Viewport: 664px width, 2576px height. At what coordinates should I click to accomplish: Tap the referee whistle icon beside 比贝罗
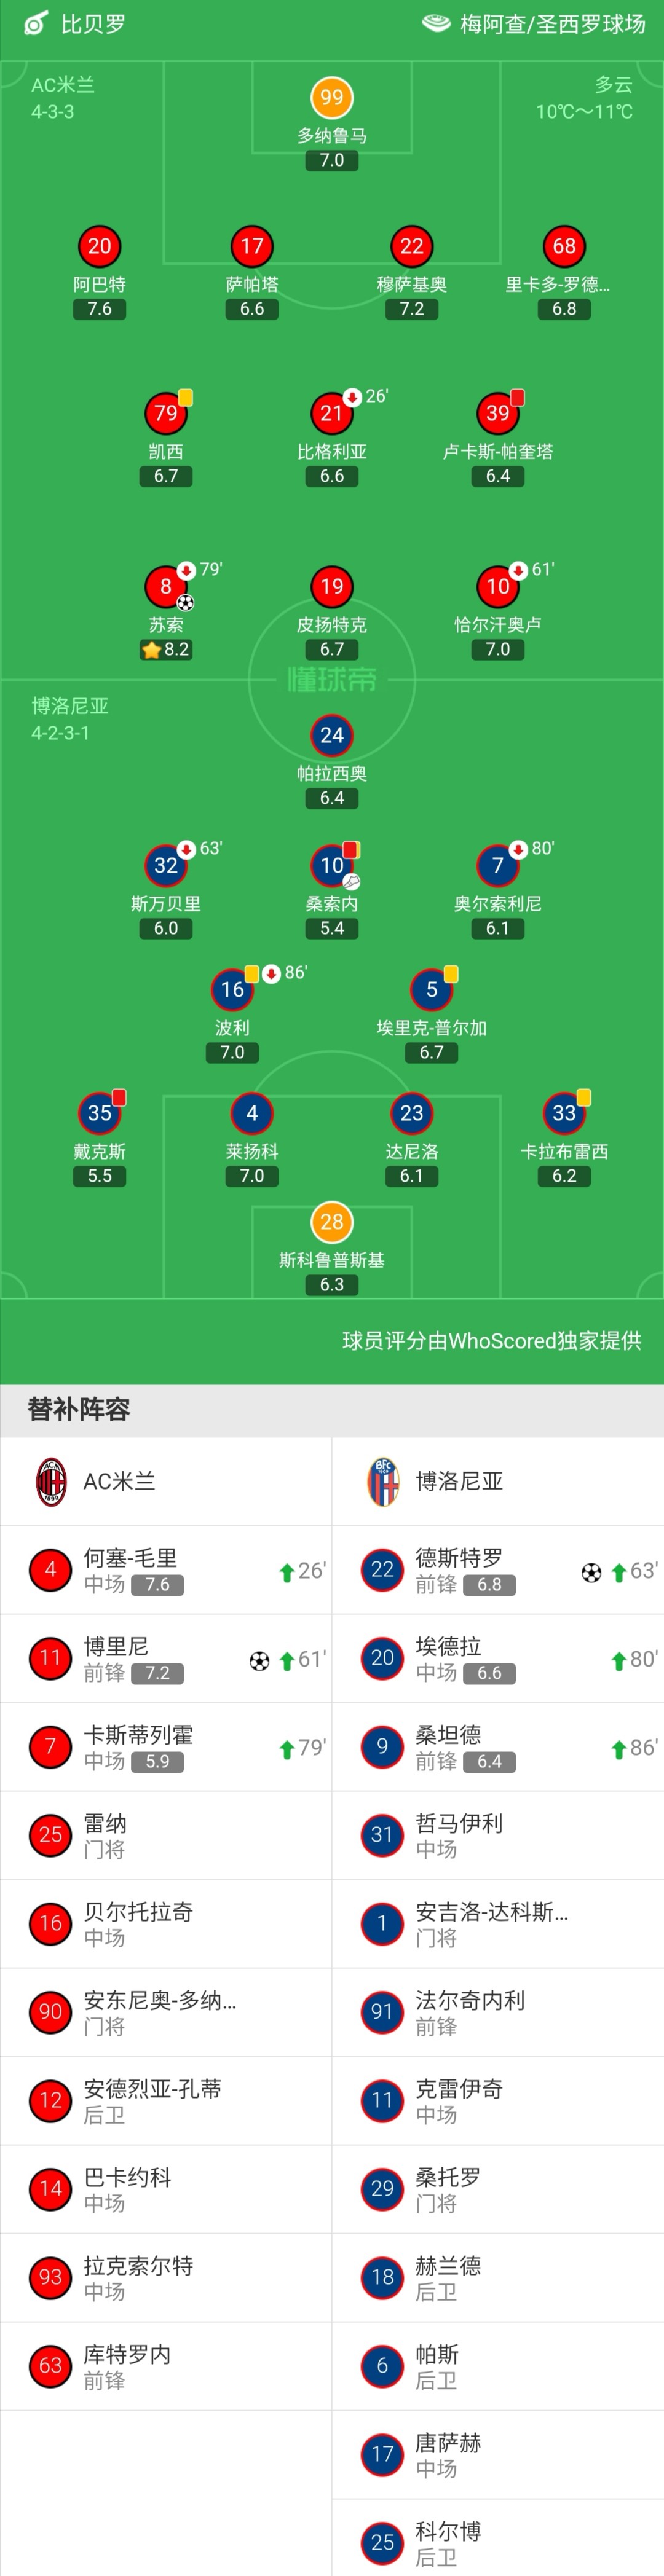(x=35, y=23)
